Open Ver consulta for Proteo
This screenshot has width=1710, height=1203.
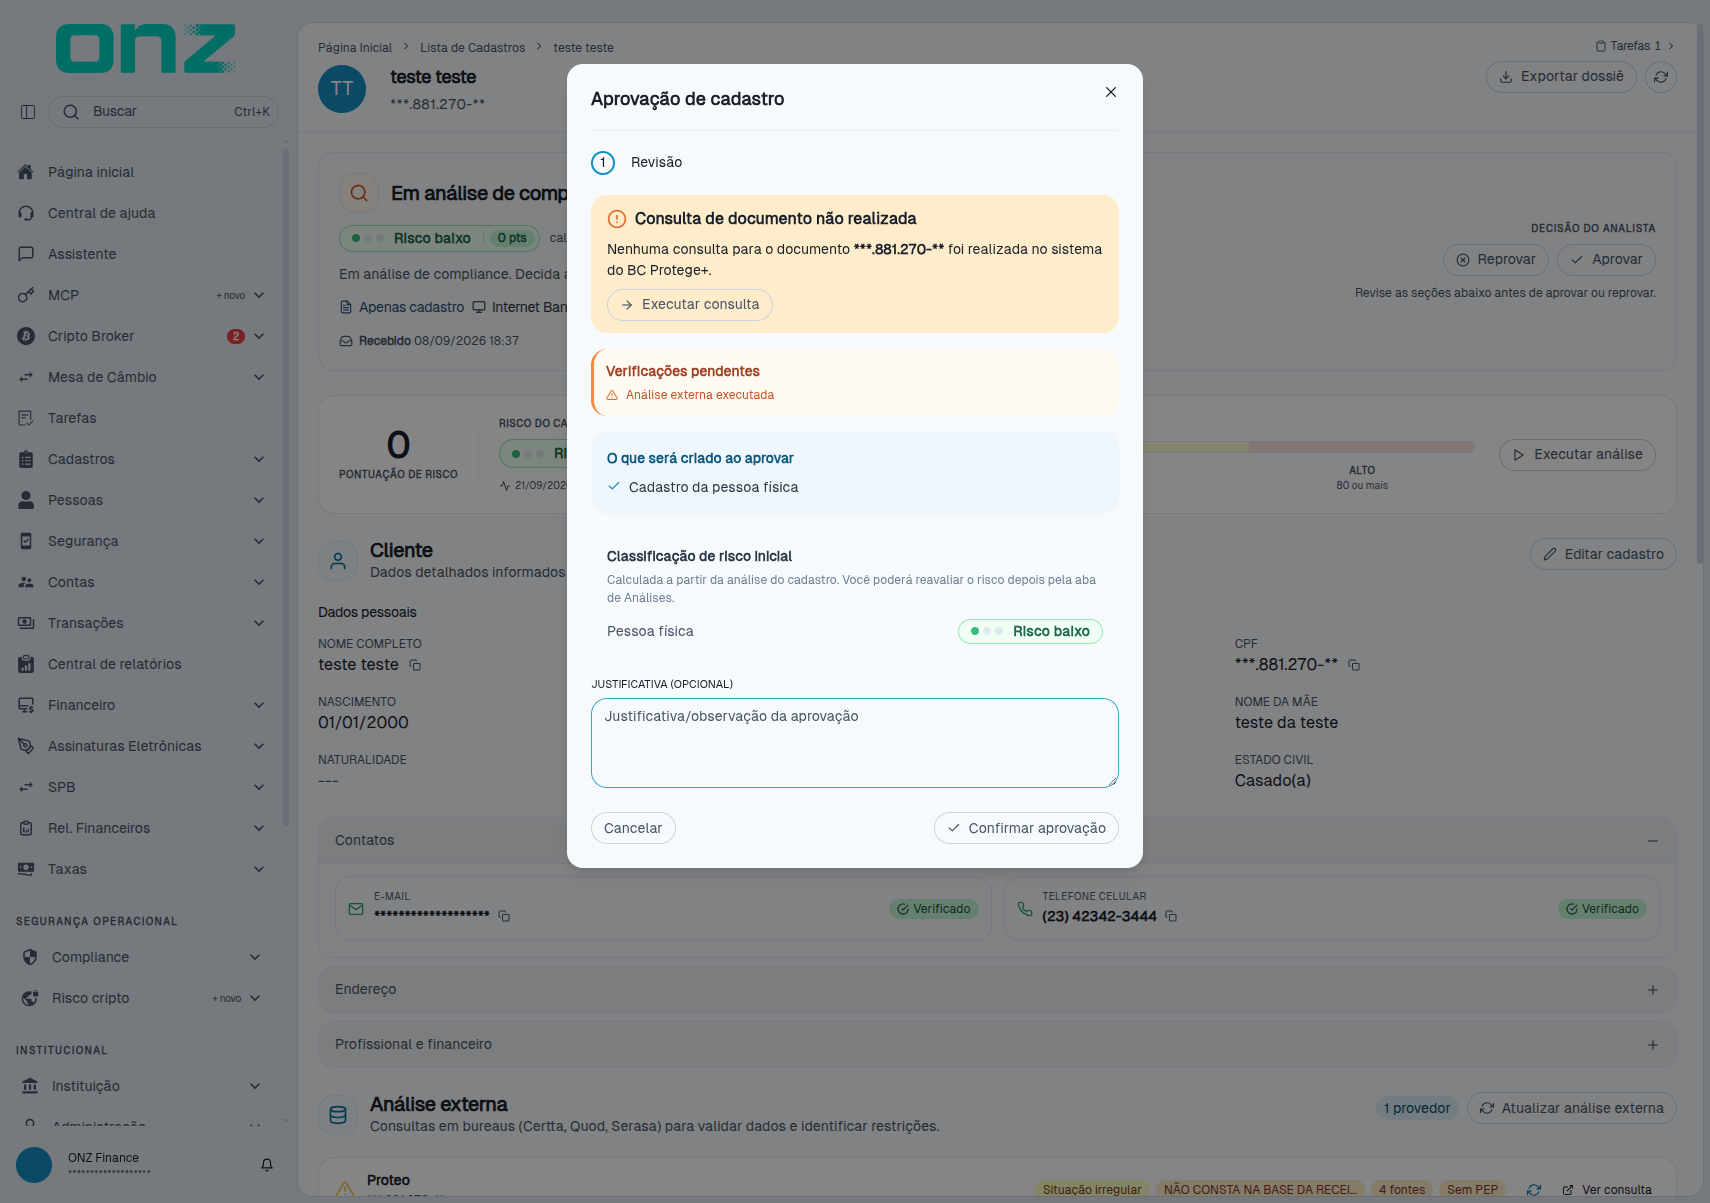coord(1607,1190)
